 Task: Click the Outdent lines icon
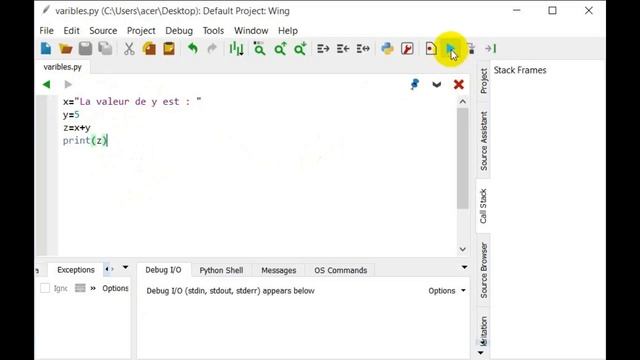(x=343, y=49)
